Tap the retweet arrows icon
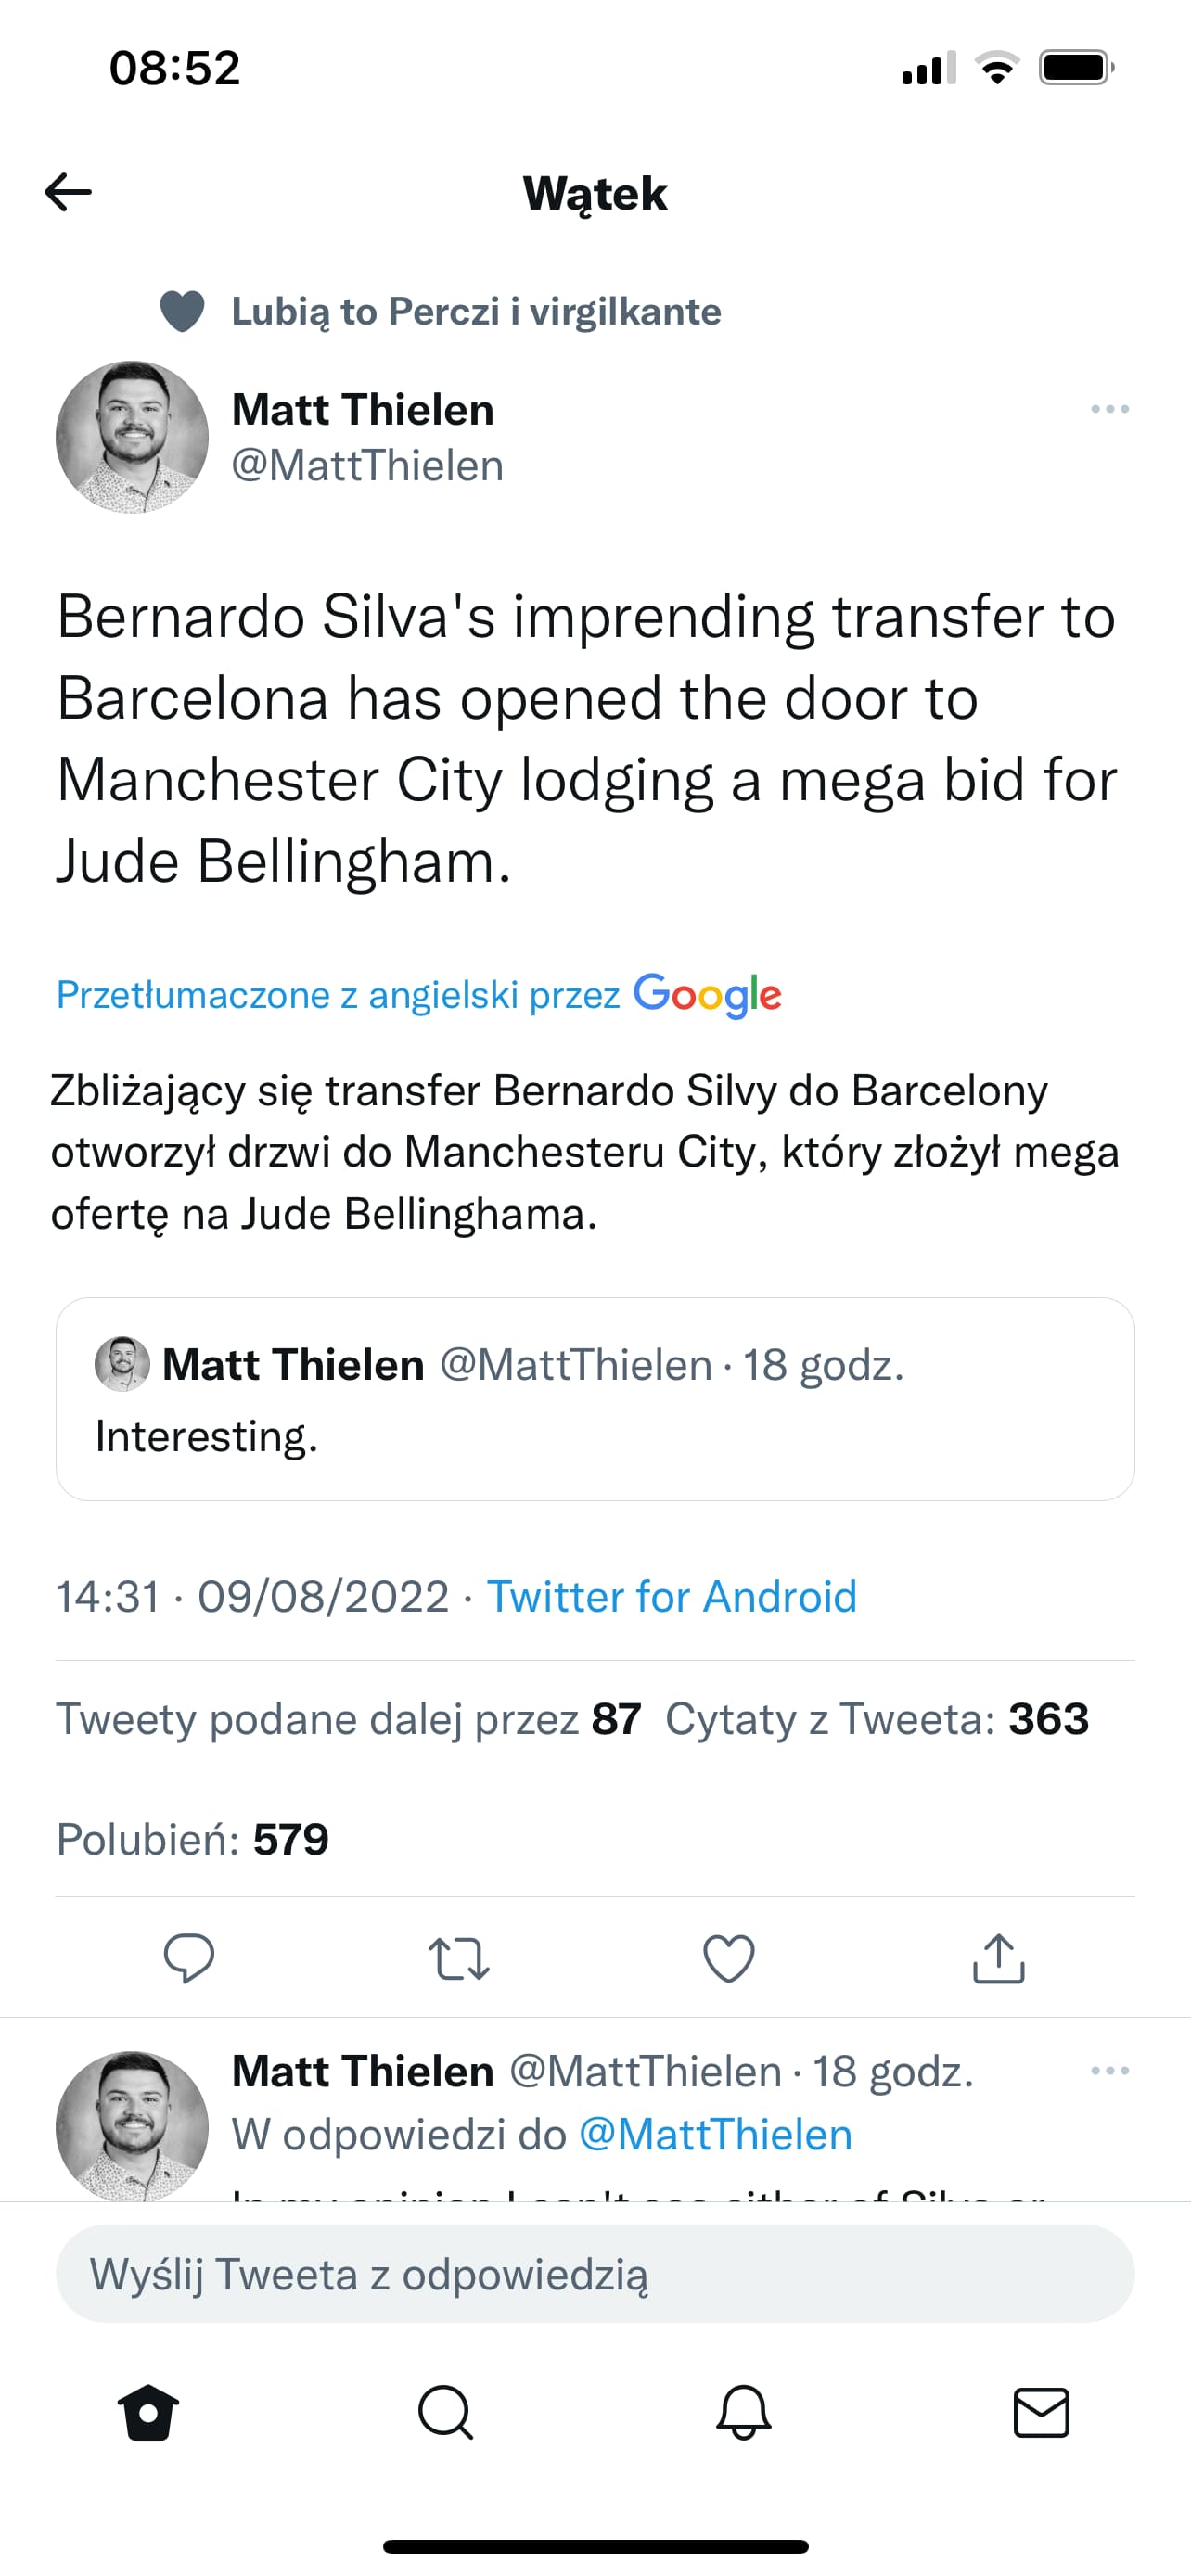 pos(459,1958)
